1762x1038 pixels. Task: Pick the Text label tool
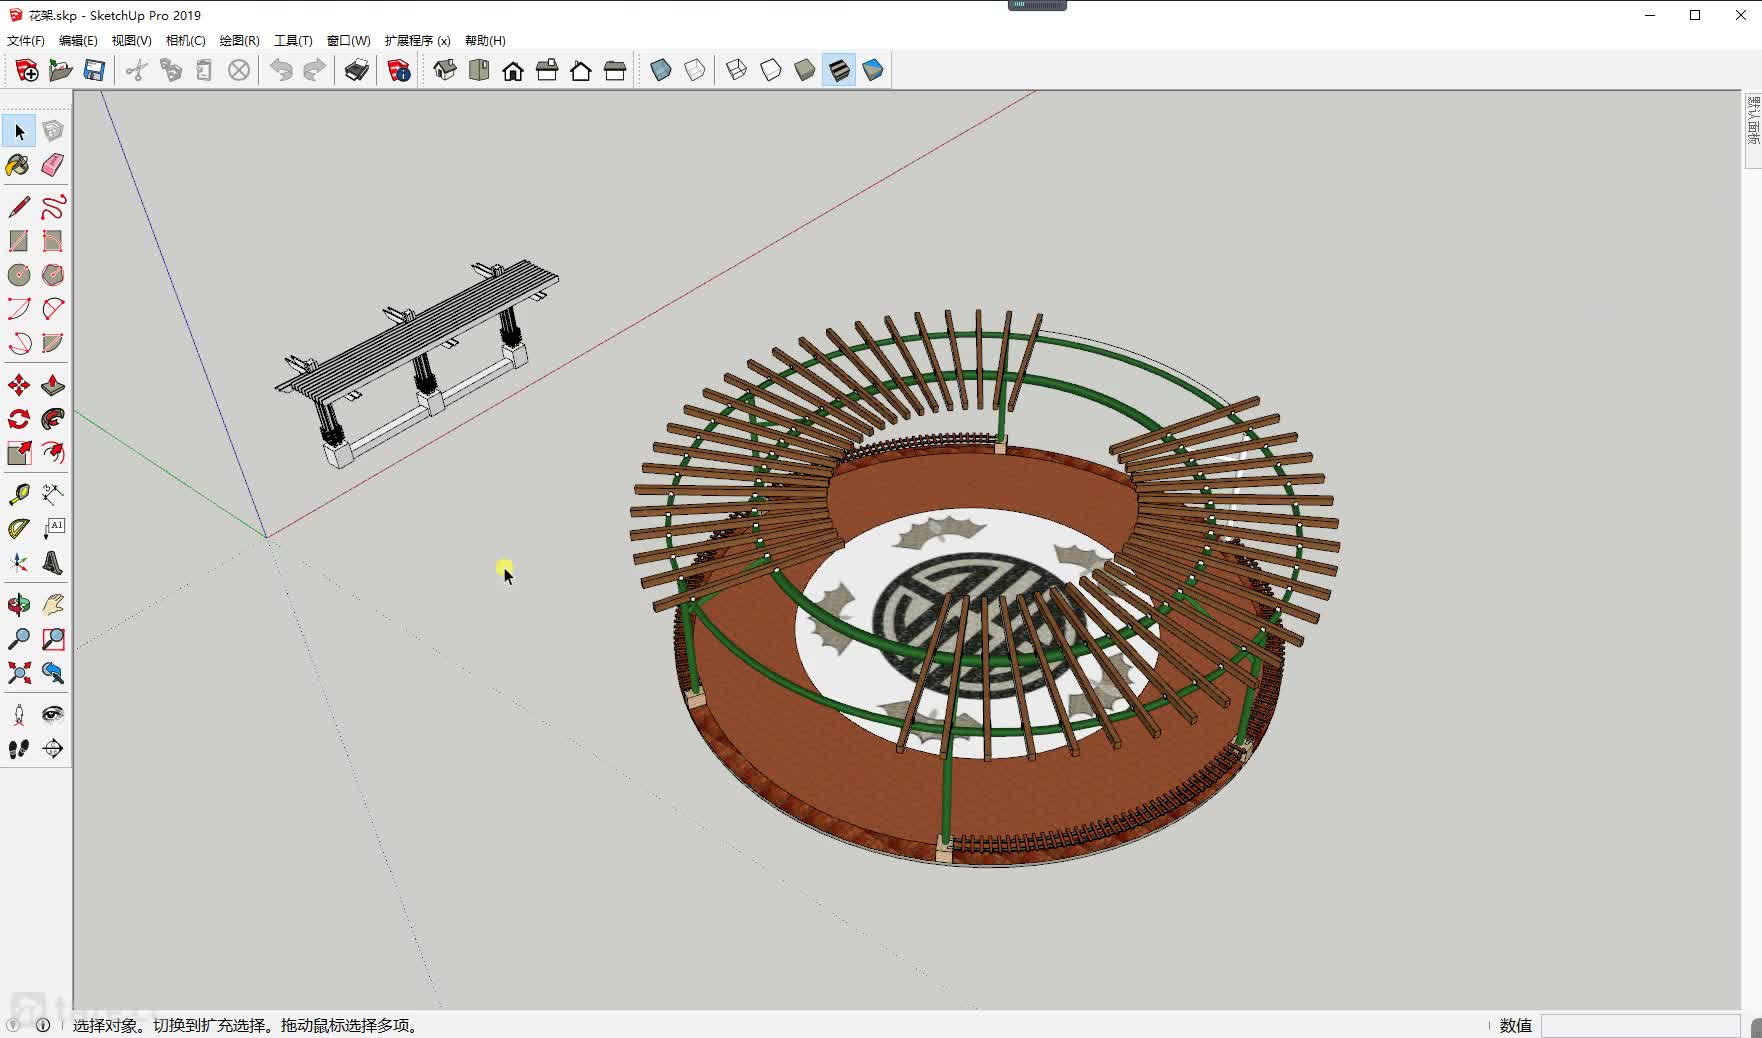click(x=53, y=529)
